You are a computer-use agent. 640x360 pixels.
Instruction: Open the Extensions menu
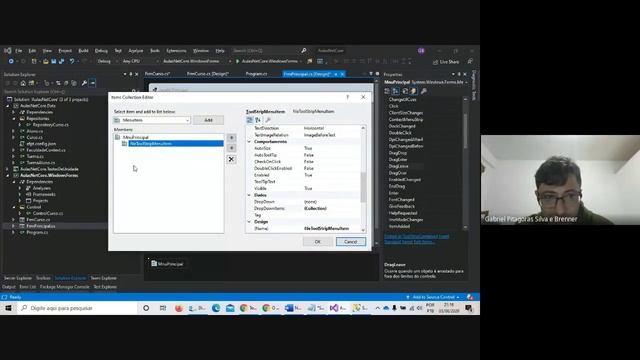176,51
